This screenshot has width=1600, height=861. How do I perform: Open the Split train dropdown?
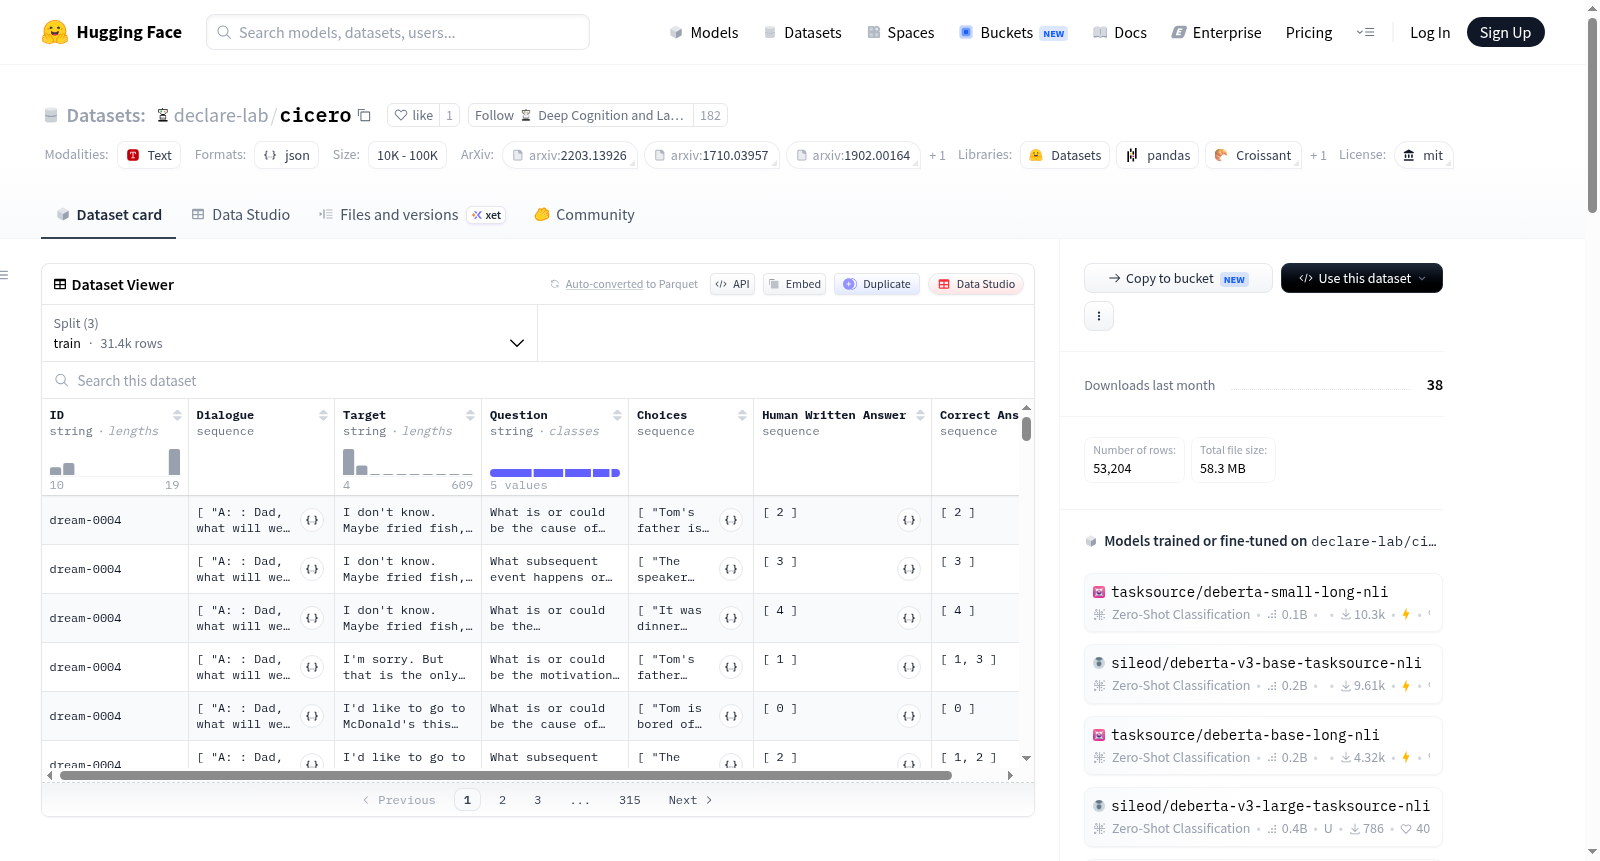pos(290,333)
